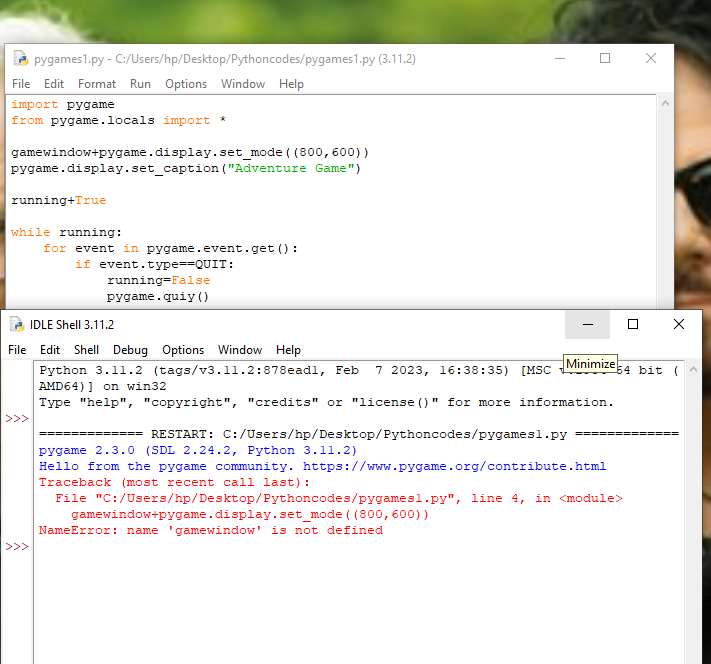Click the traceback File line in the shell
711x664 pixels.
(338, 498)
